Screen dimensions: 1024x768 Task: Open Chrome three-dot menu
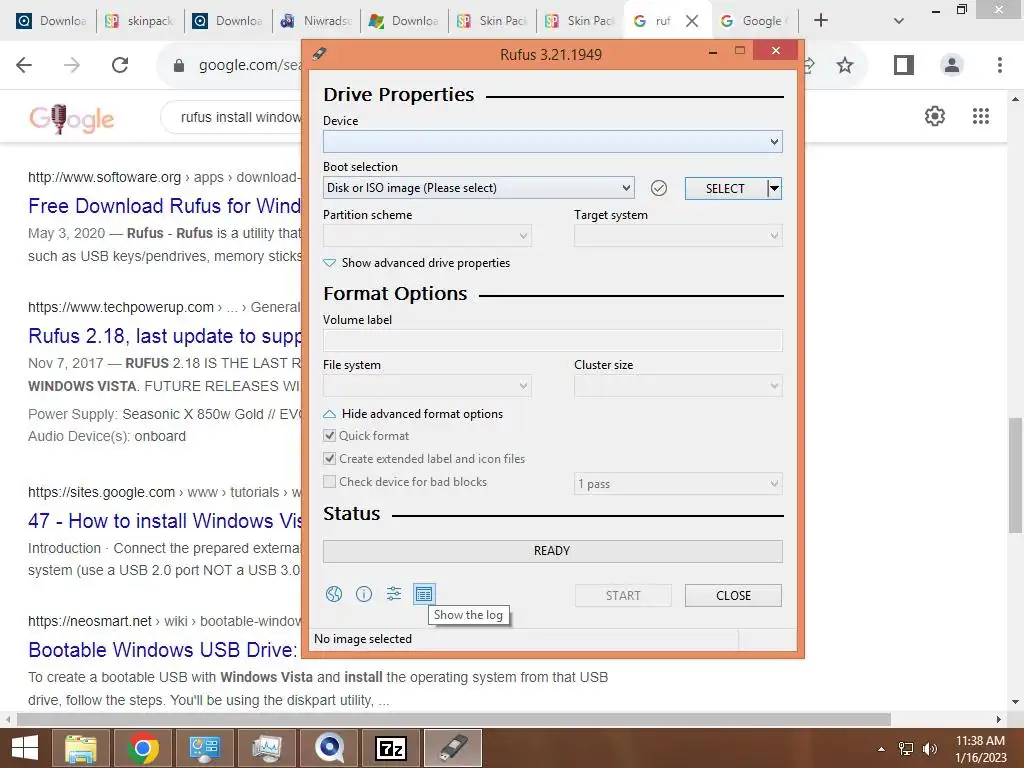point(1000,65)
